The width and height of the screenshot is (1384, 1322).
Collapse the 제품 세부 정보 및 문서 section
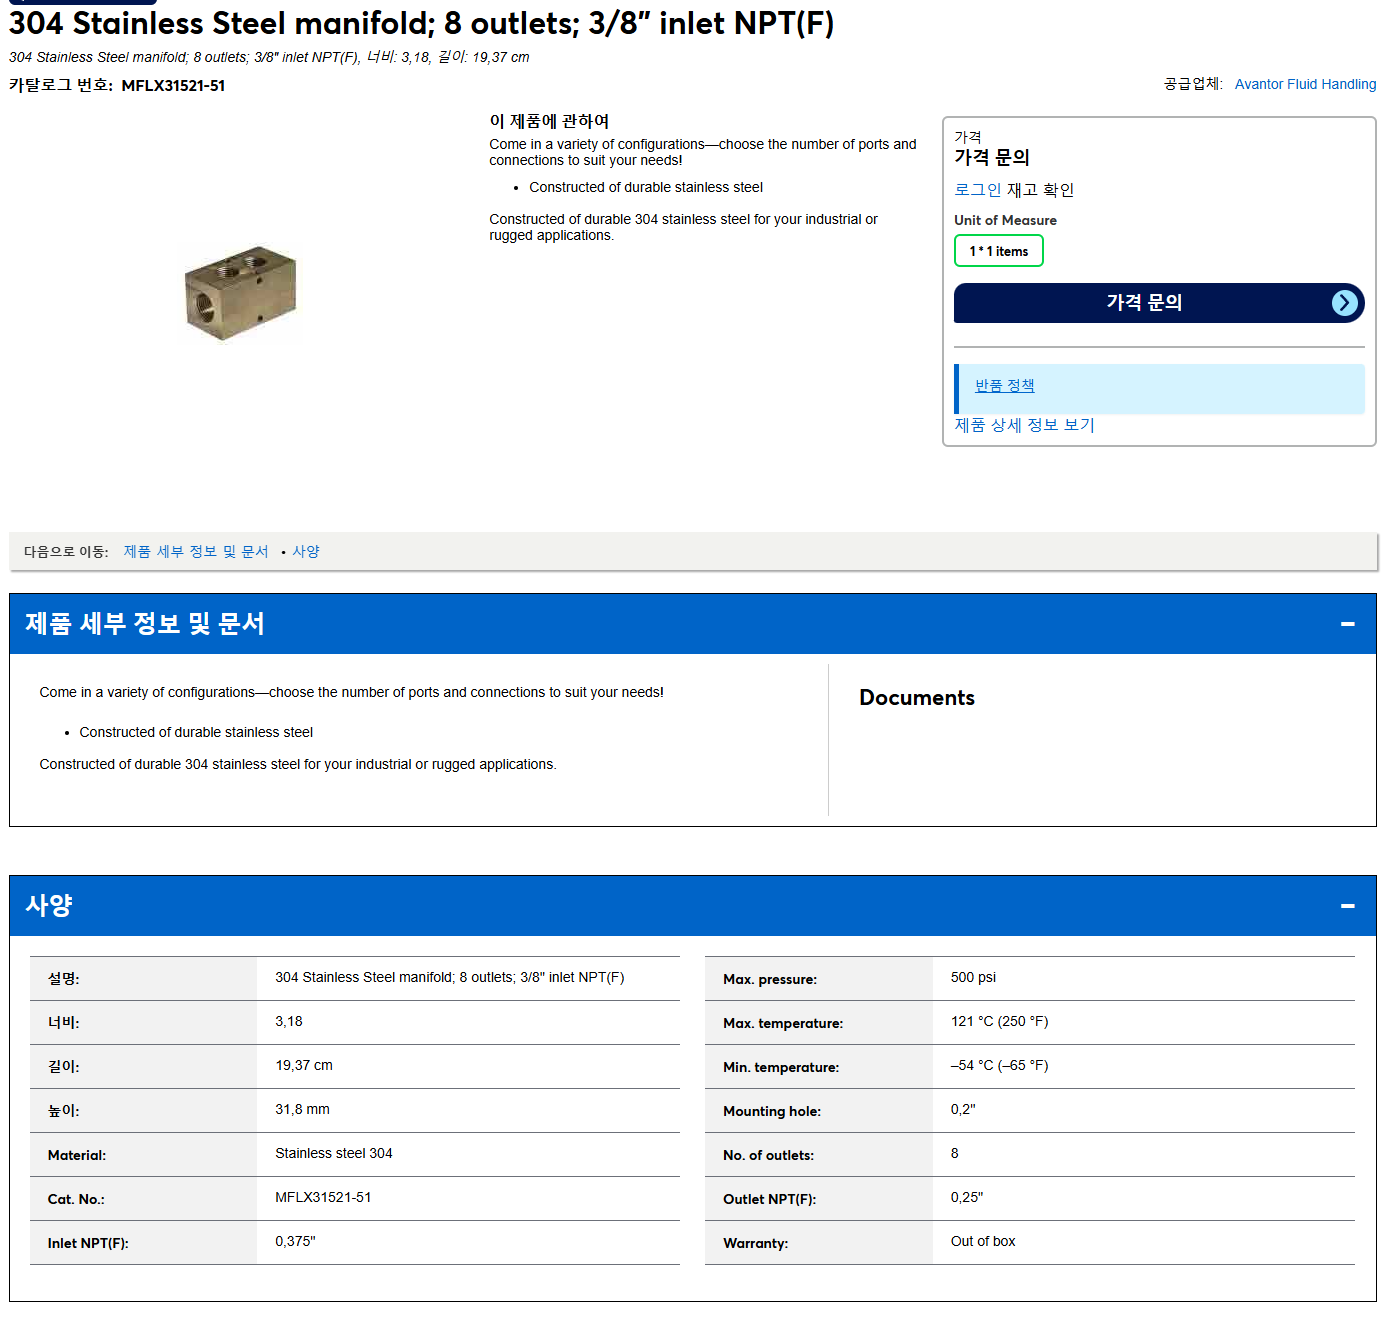pos(1347,624)
